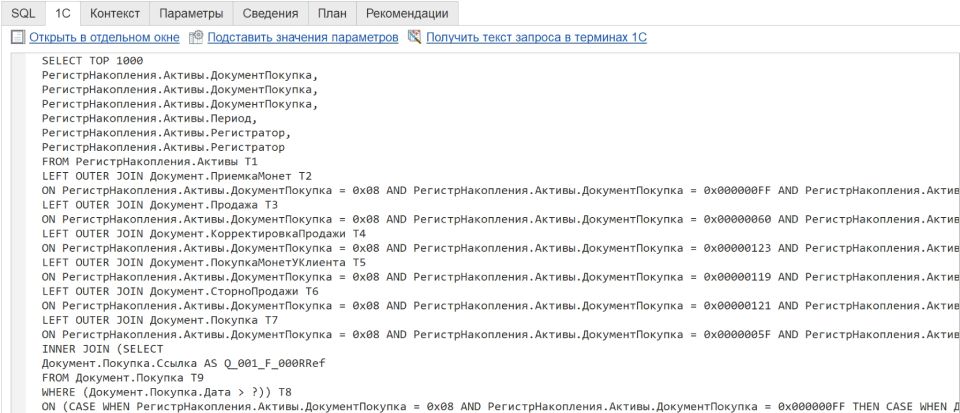Click the icon before 'Получить текст запроса'
Screen dimensions: 960x413
coord(414,37)
